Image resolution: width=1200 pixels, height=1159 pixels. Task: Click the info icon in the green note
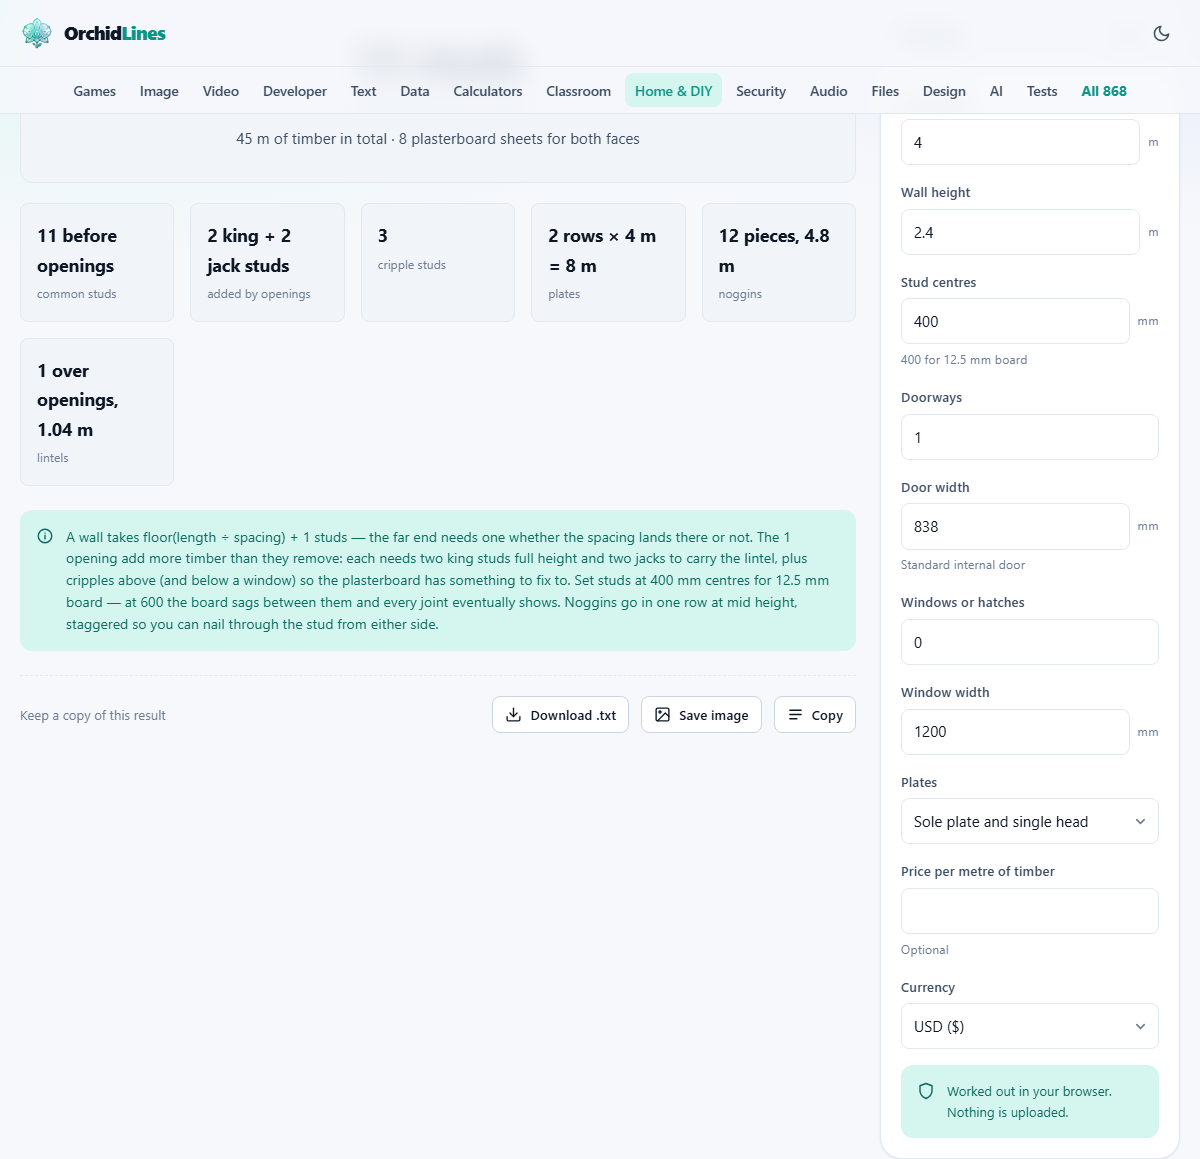(x=45, y=536)
